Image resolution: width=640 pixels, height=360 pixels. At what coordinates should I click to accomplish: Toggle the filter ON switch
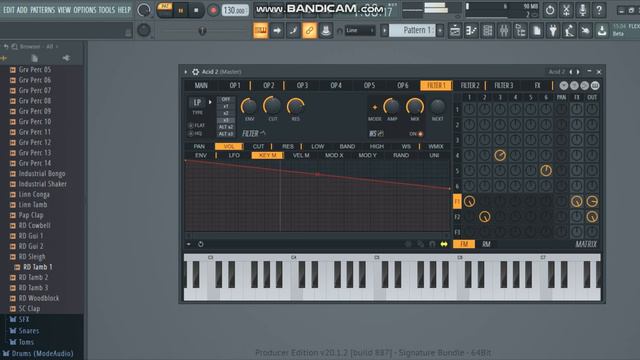(x=420, y=134)
